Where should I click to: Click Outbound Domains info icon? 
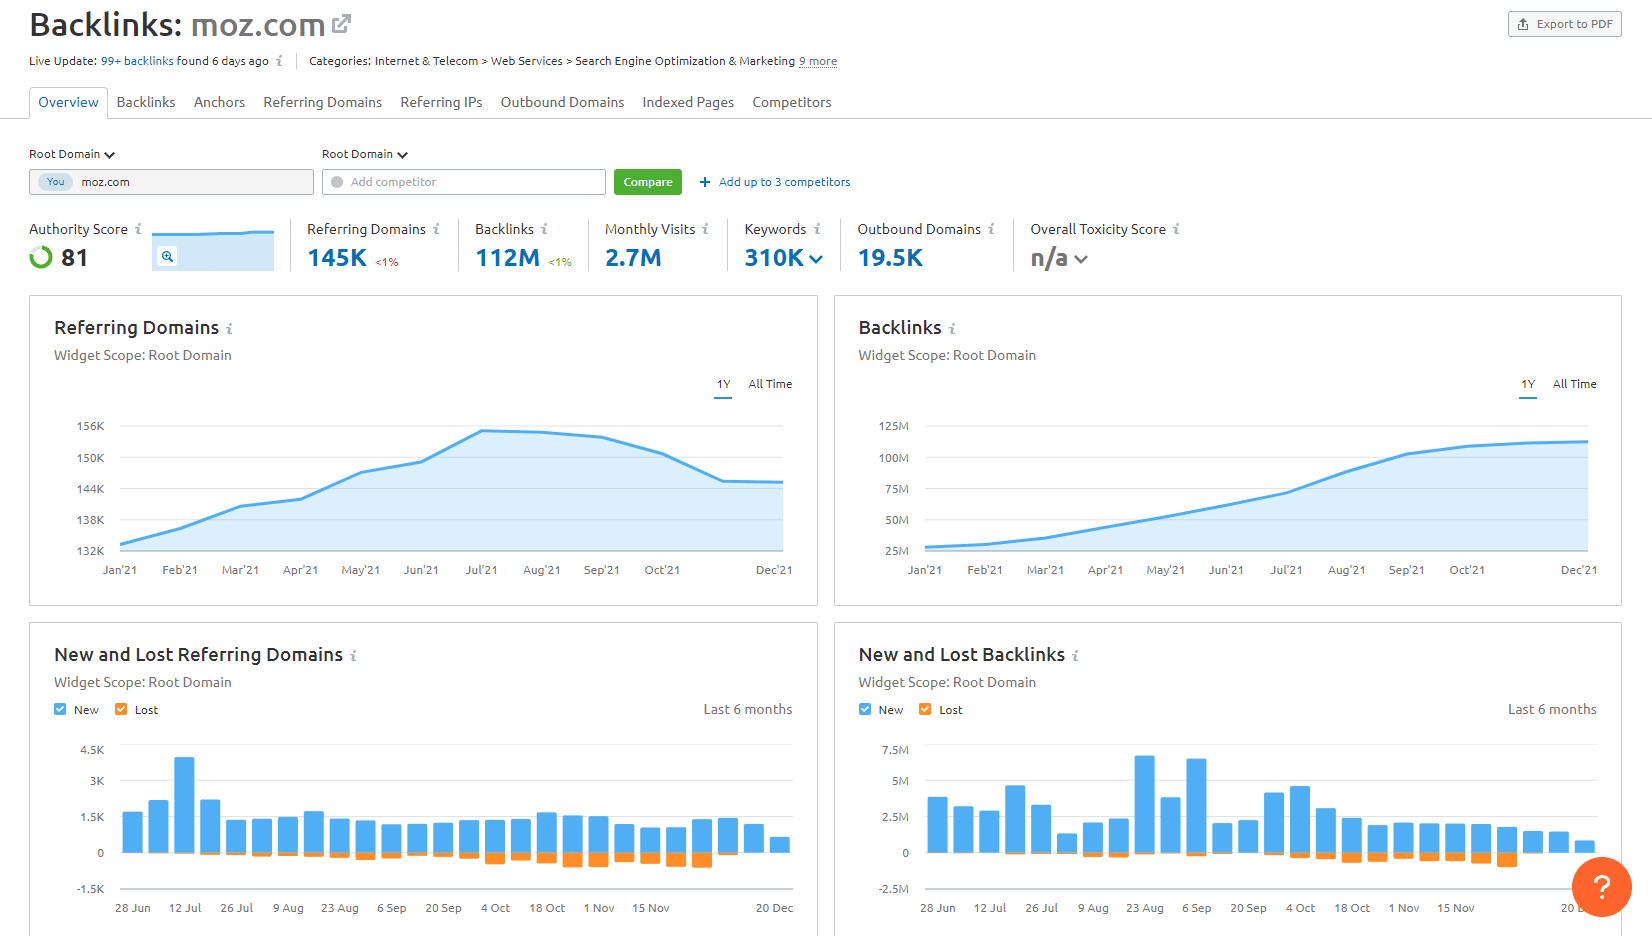[991, 229]
